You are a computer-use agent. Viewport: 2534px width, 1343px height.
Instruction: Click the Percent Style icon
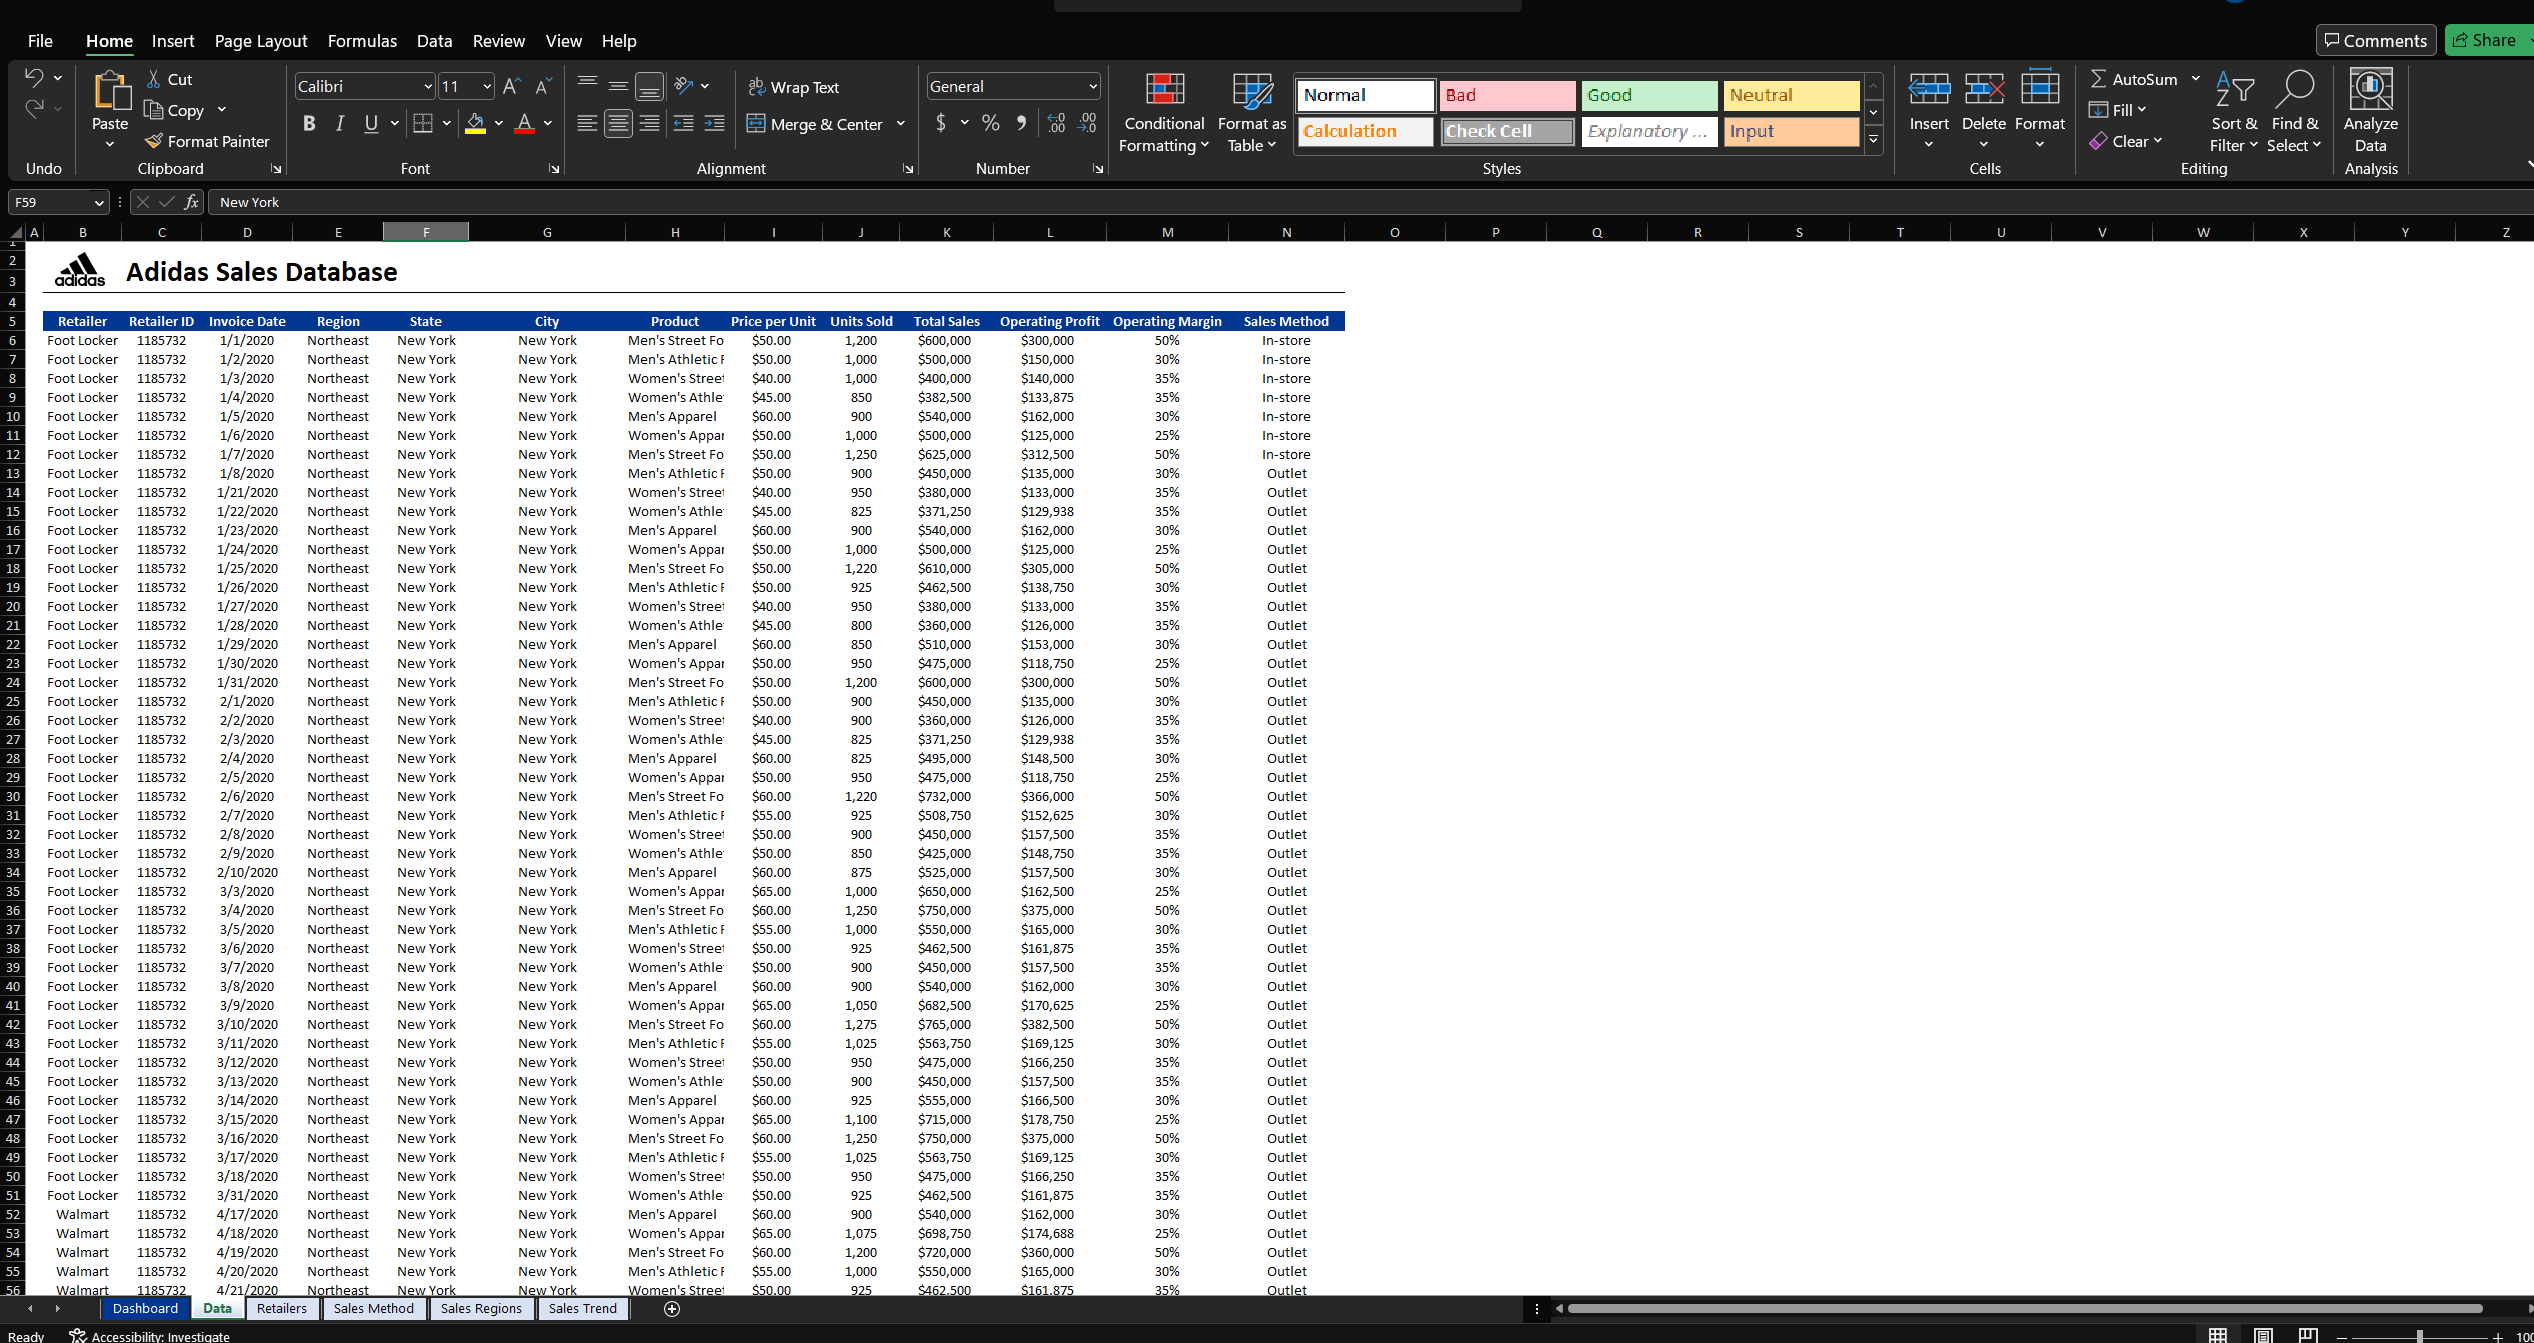[x=990, y=123]
